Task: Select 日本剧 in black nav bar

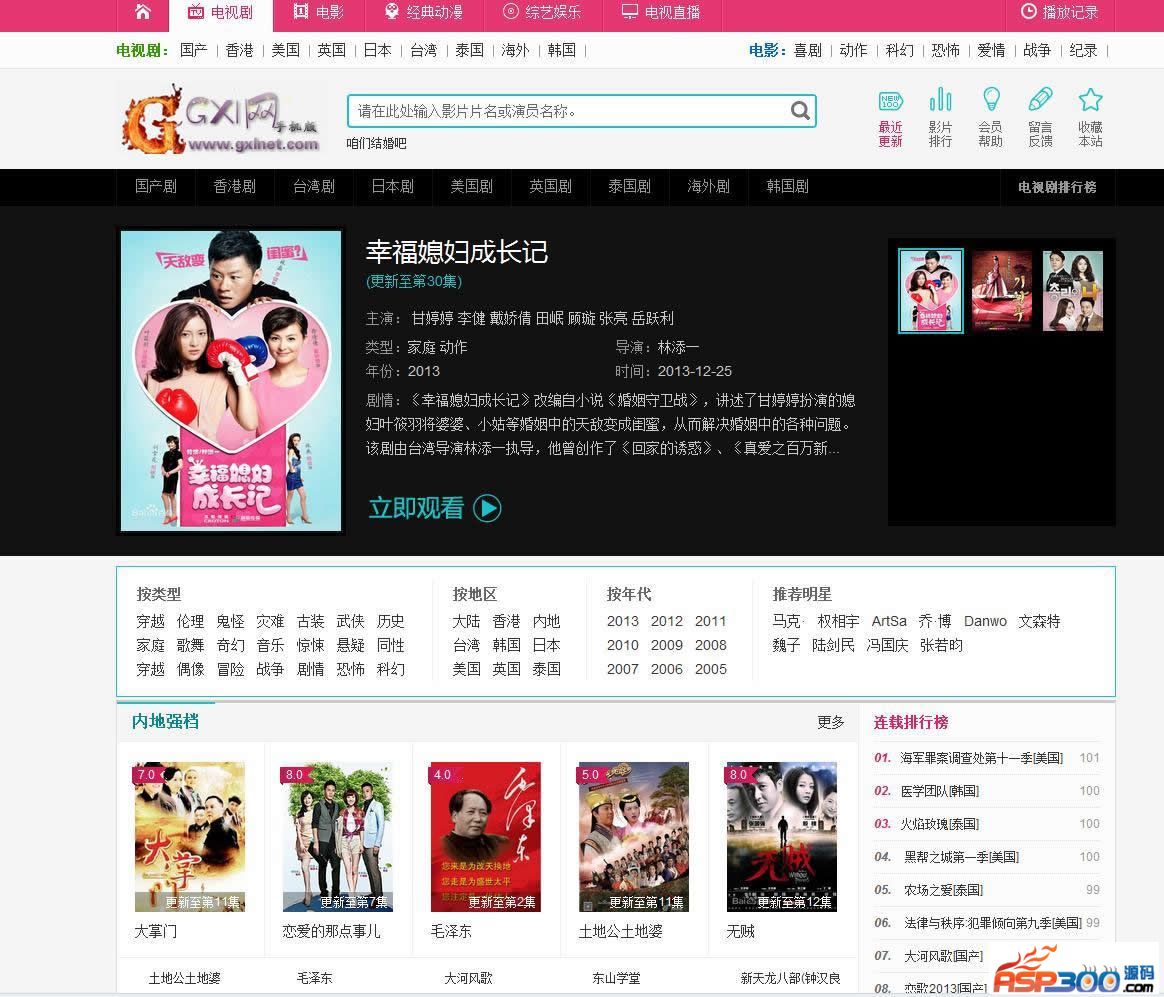Action: [393, 186]
